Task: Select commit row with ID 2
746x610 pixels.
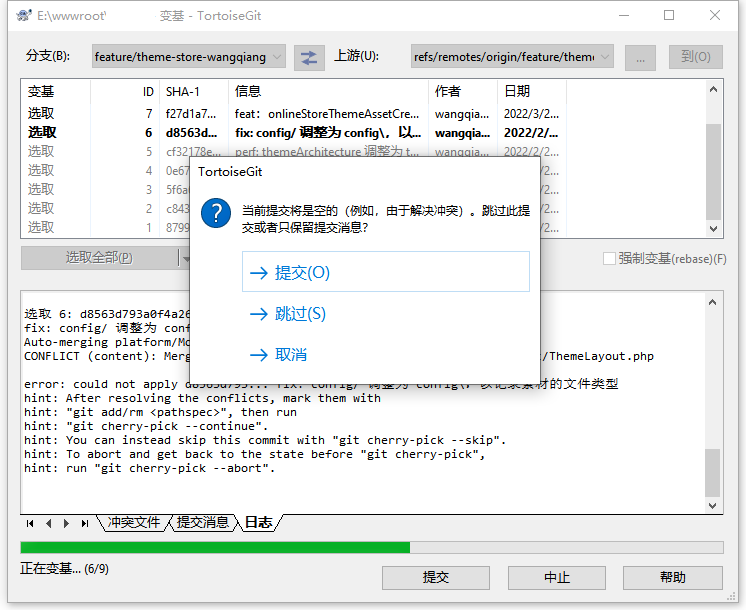Action: click(x=106, y=208)
